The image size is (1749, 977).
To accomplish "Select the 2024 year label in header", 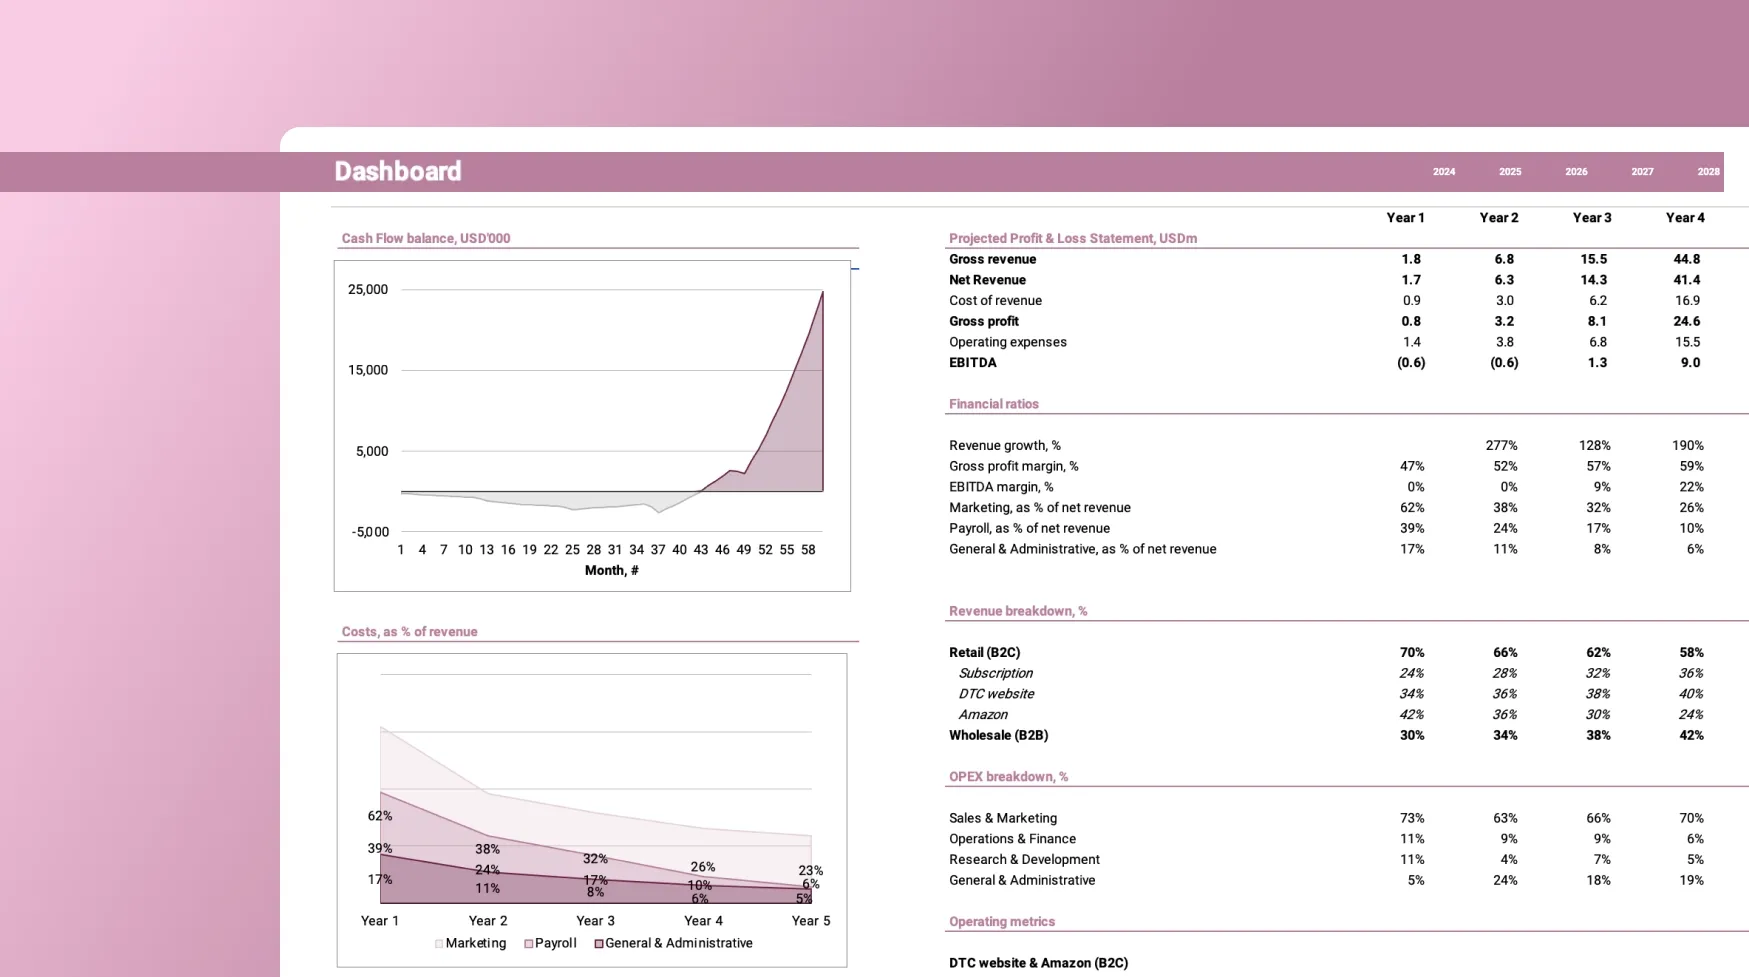I will pos(1443,172).
